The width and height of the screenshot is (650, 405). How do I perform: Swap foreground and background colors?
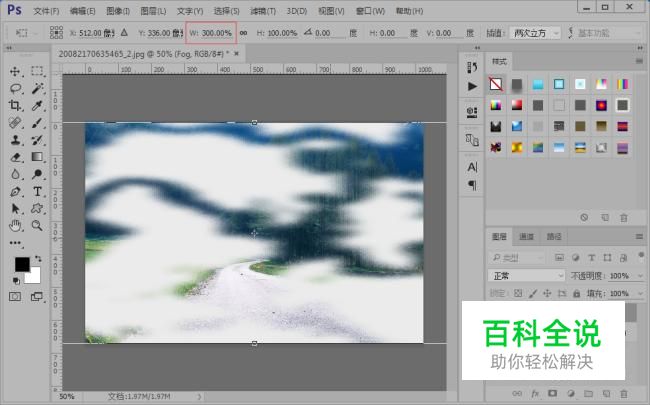[38, 259]
